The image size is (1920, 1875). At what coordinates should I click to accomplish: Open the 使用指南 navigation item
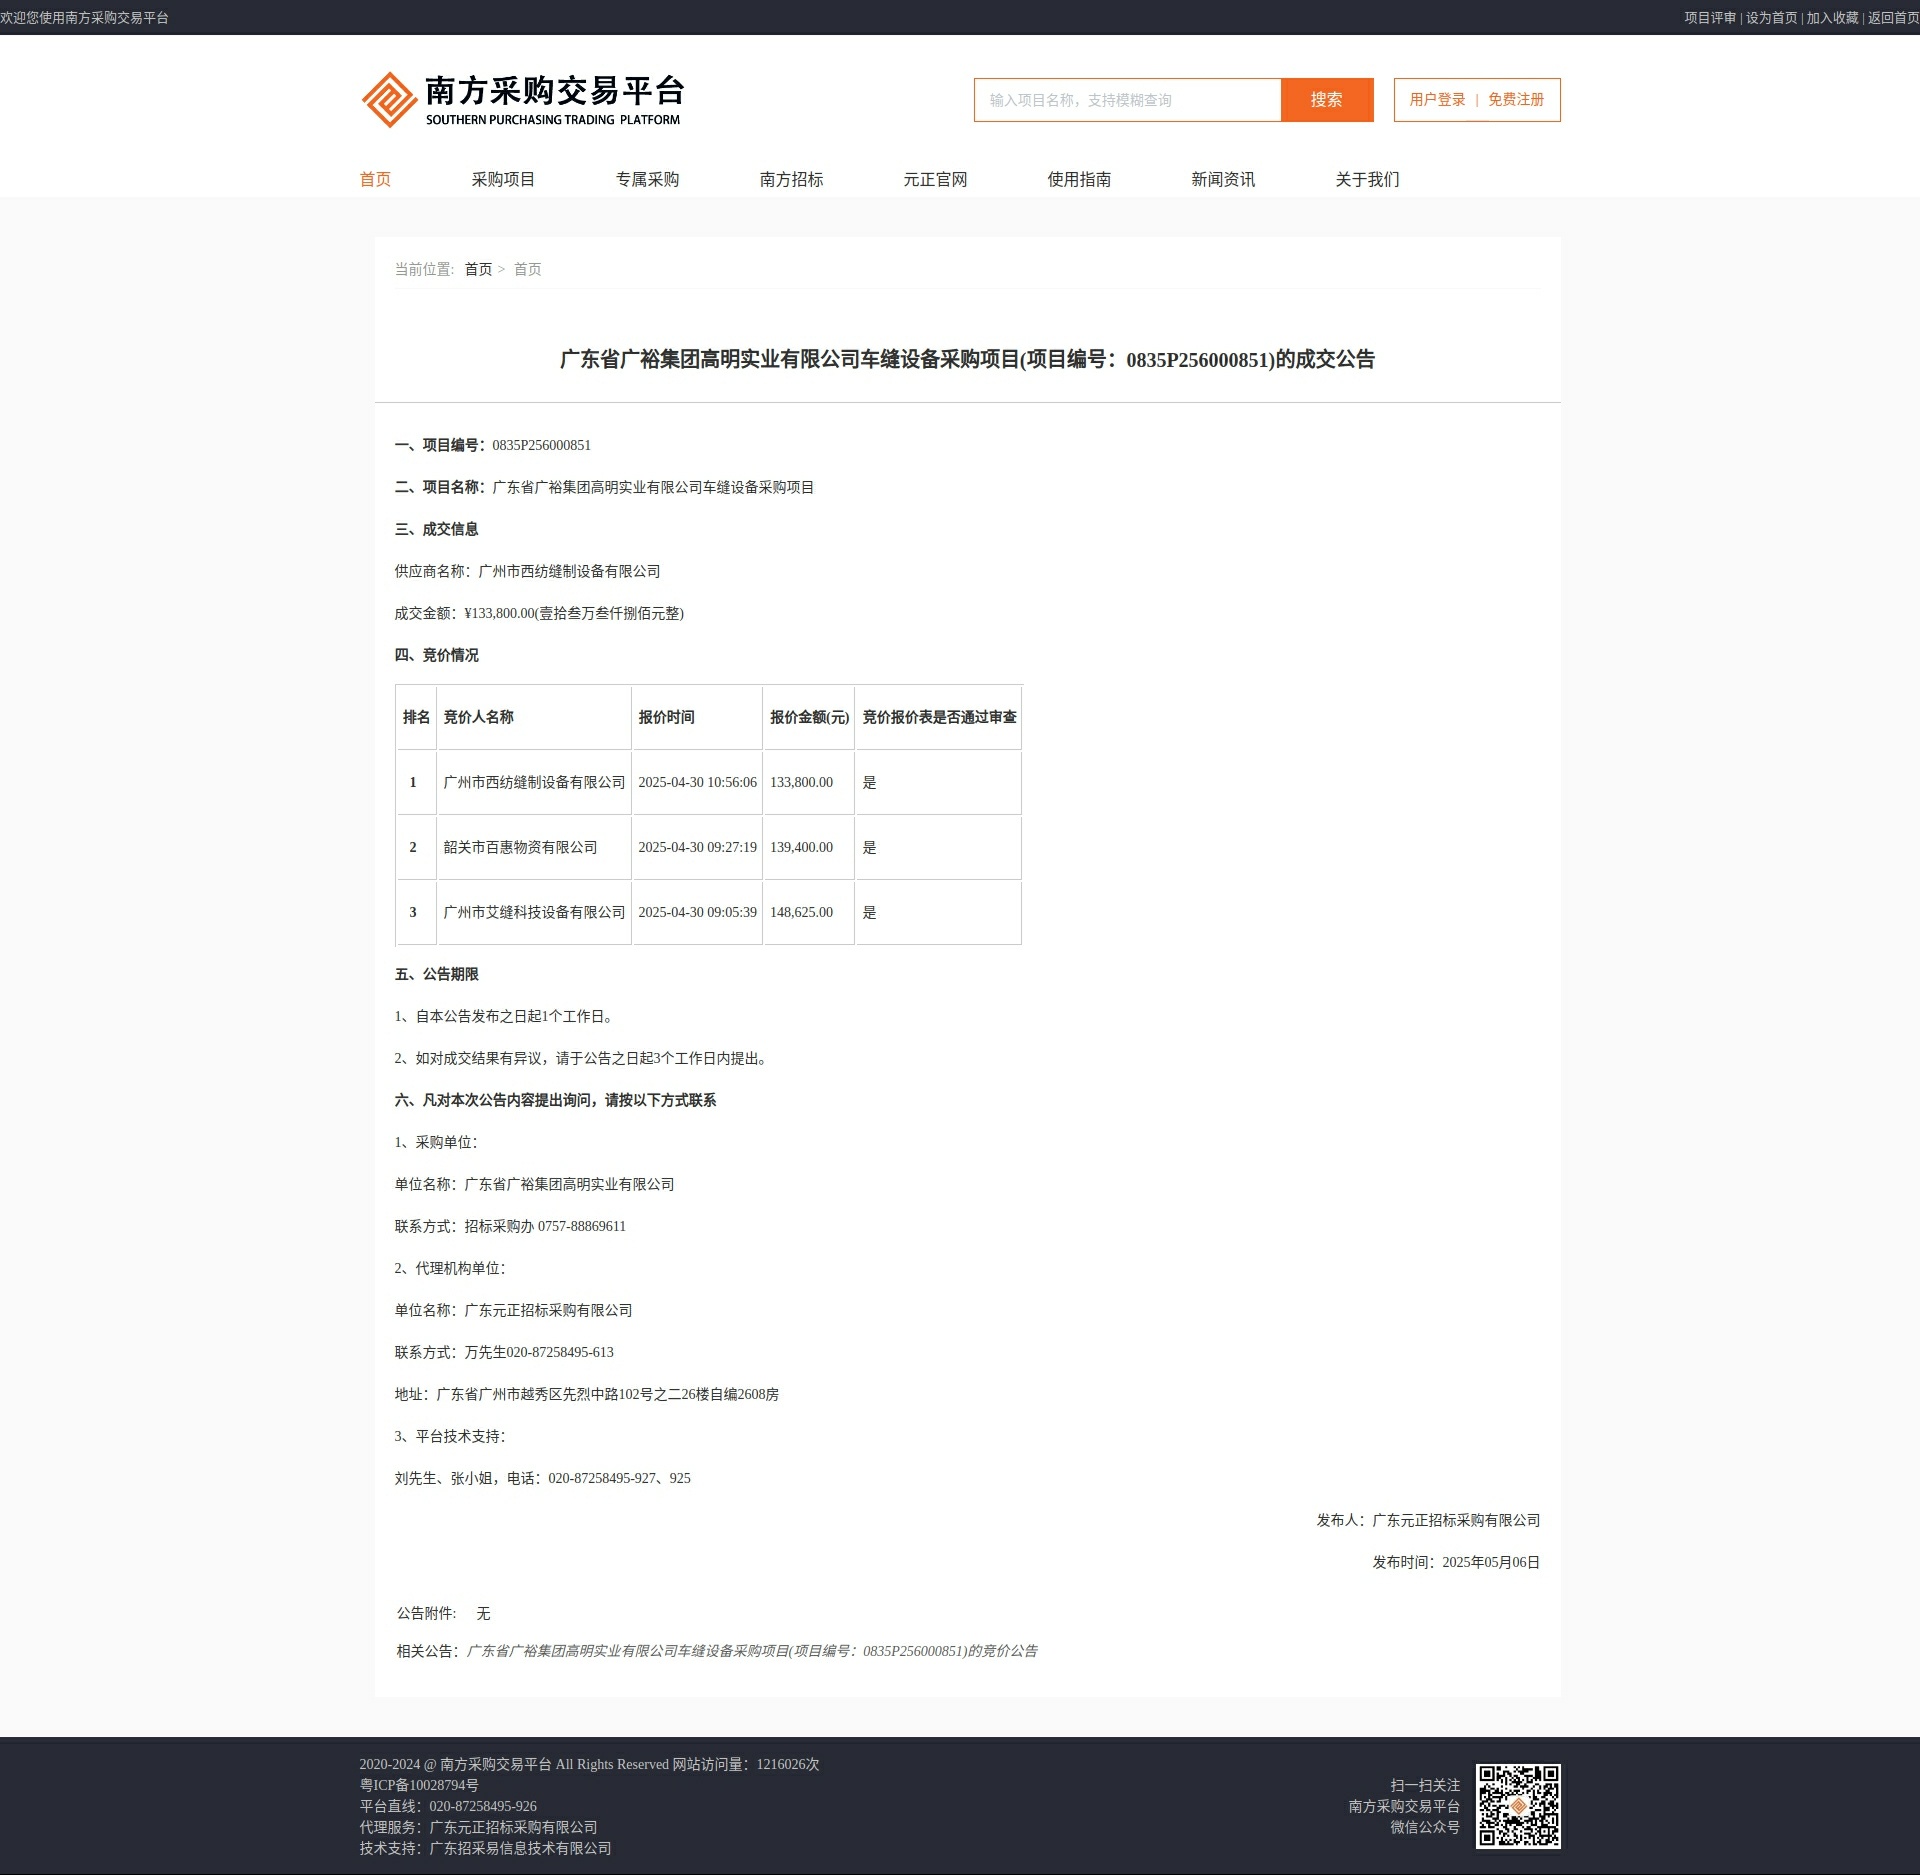pyautogui.click(x=1079, y=180)
